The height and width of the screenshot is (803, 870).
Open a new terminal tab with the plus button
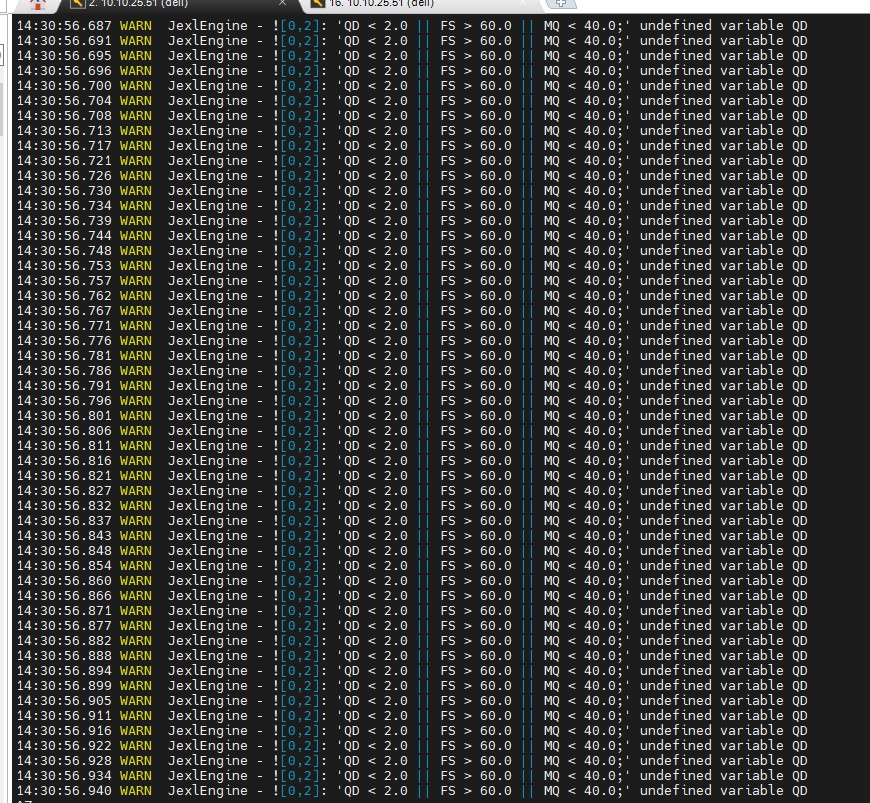tap(561, 3)
